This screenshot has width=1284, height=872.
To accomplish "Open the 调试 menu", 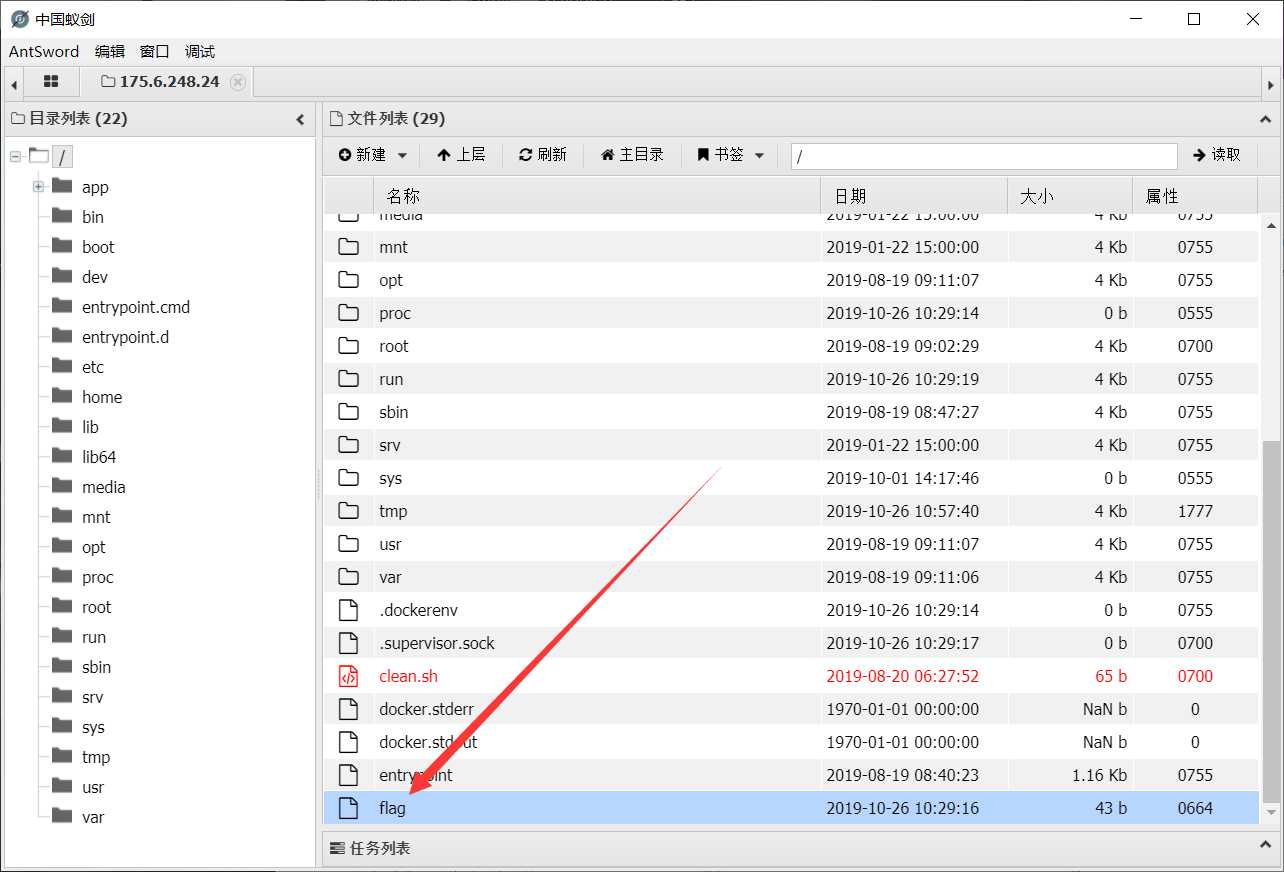I will [x=200, y=52].
